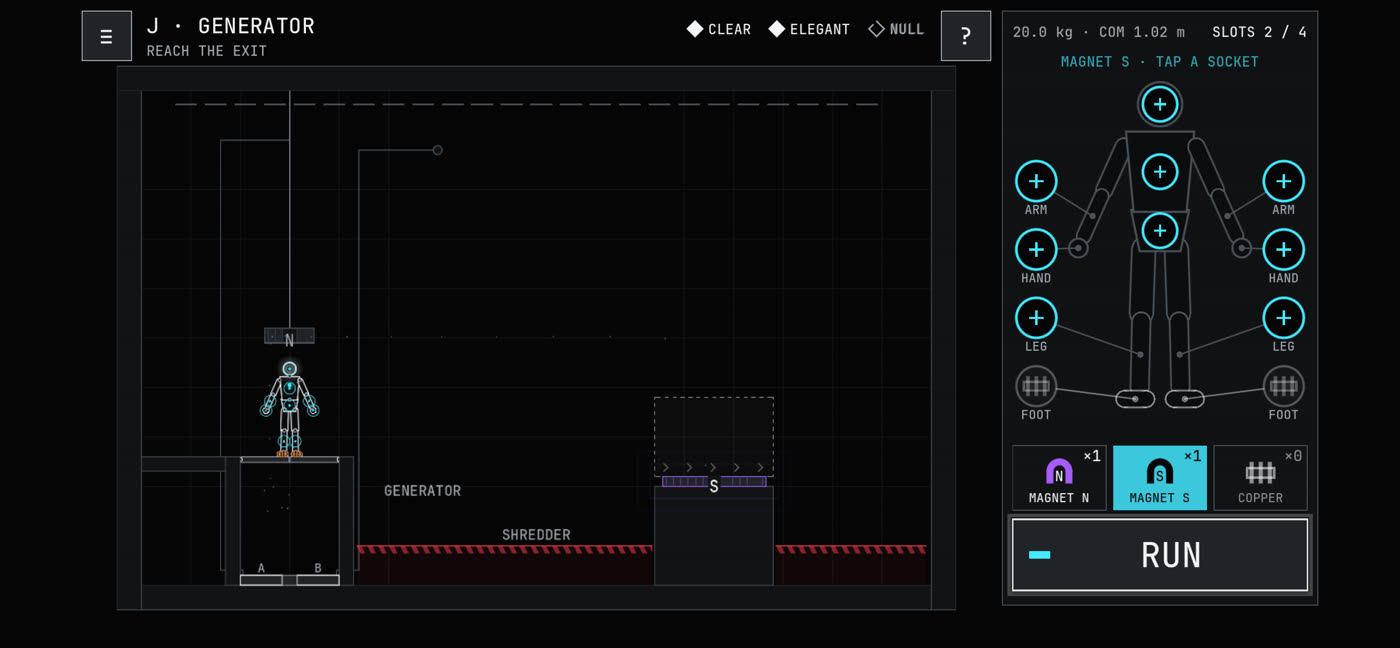
Task: Select the Magnet N part
Action: point(1059,478)
